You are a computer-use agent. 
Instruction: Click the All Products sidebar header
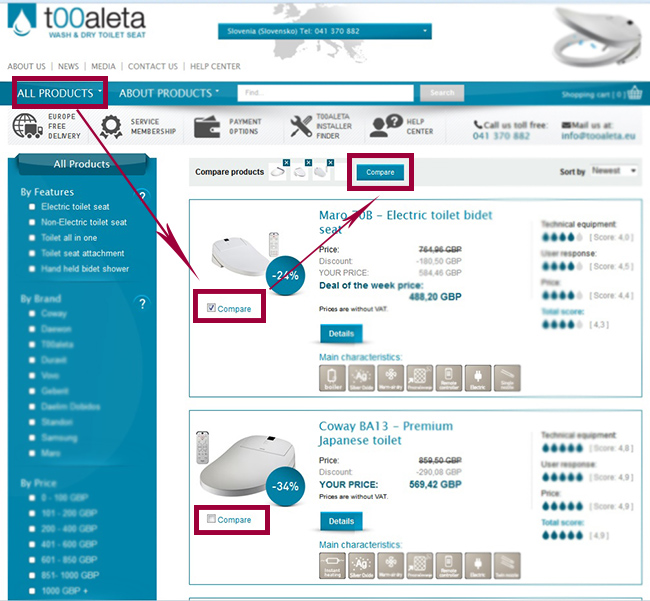82,164
